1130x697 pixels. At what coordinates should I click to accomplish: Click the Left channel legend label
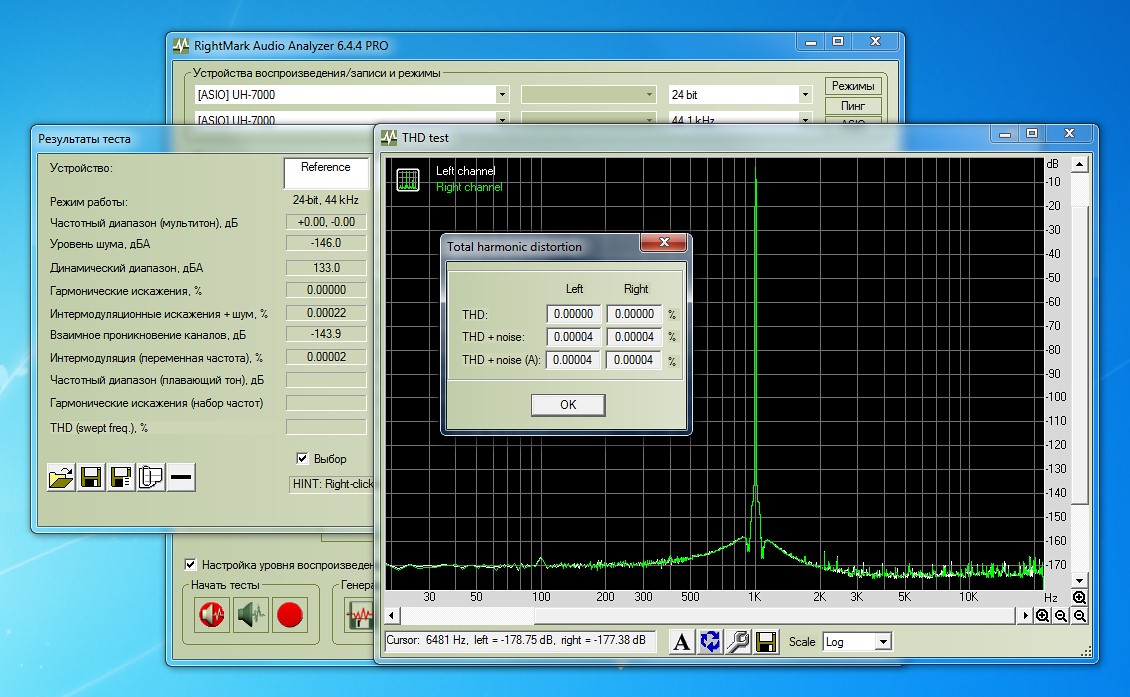tap(466, 171)
